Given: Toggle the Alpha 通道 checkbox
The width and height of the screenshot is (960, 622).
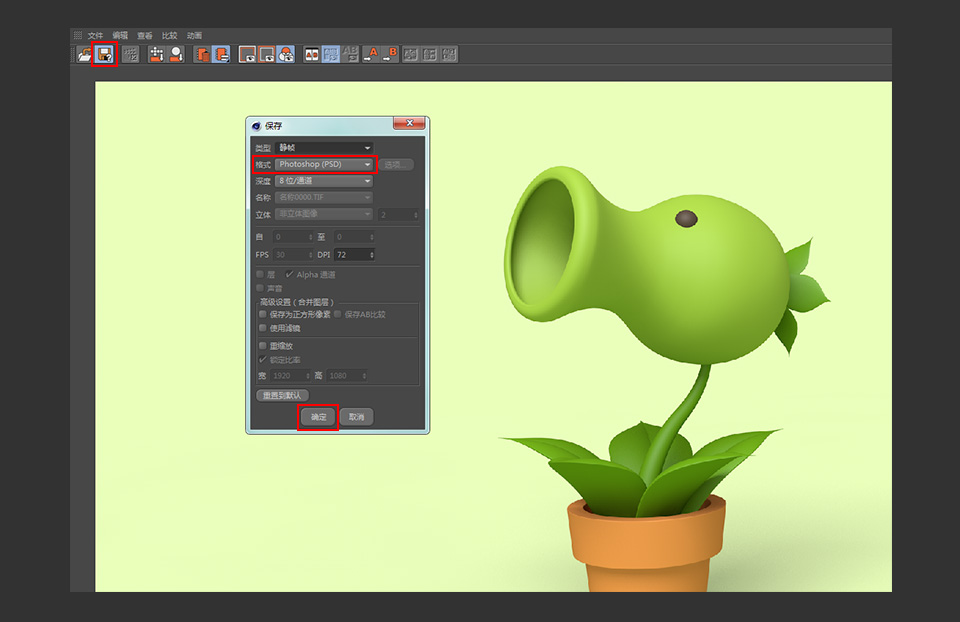Looking at the screenshot, I should [x=289, y=274].
